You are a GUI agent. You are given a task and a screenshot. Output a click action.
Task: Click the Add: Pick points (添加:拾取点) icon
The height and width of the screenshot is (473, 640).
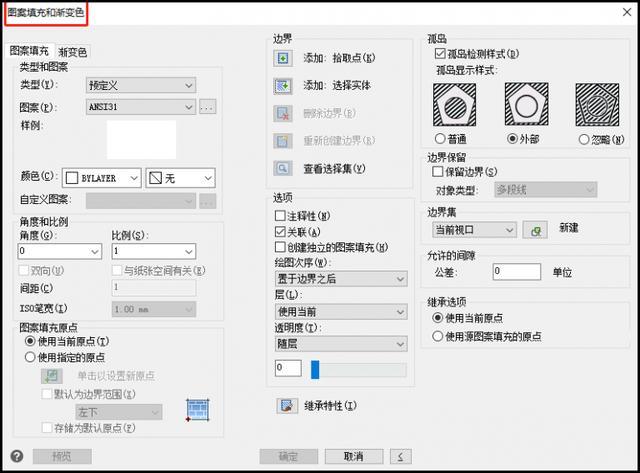283,59
